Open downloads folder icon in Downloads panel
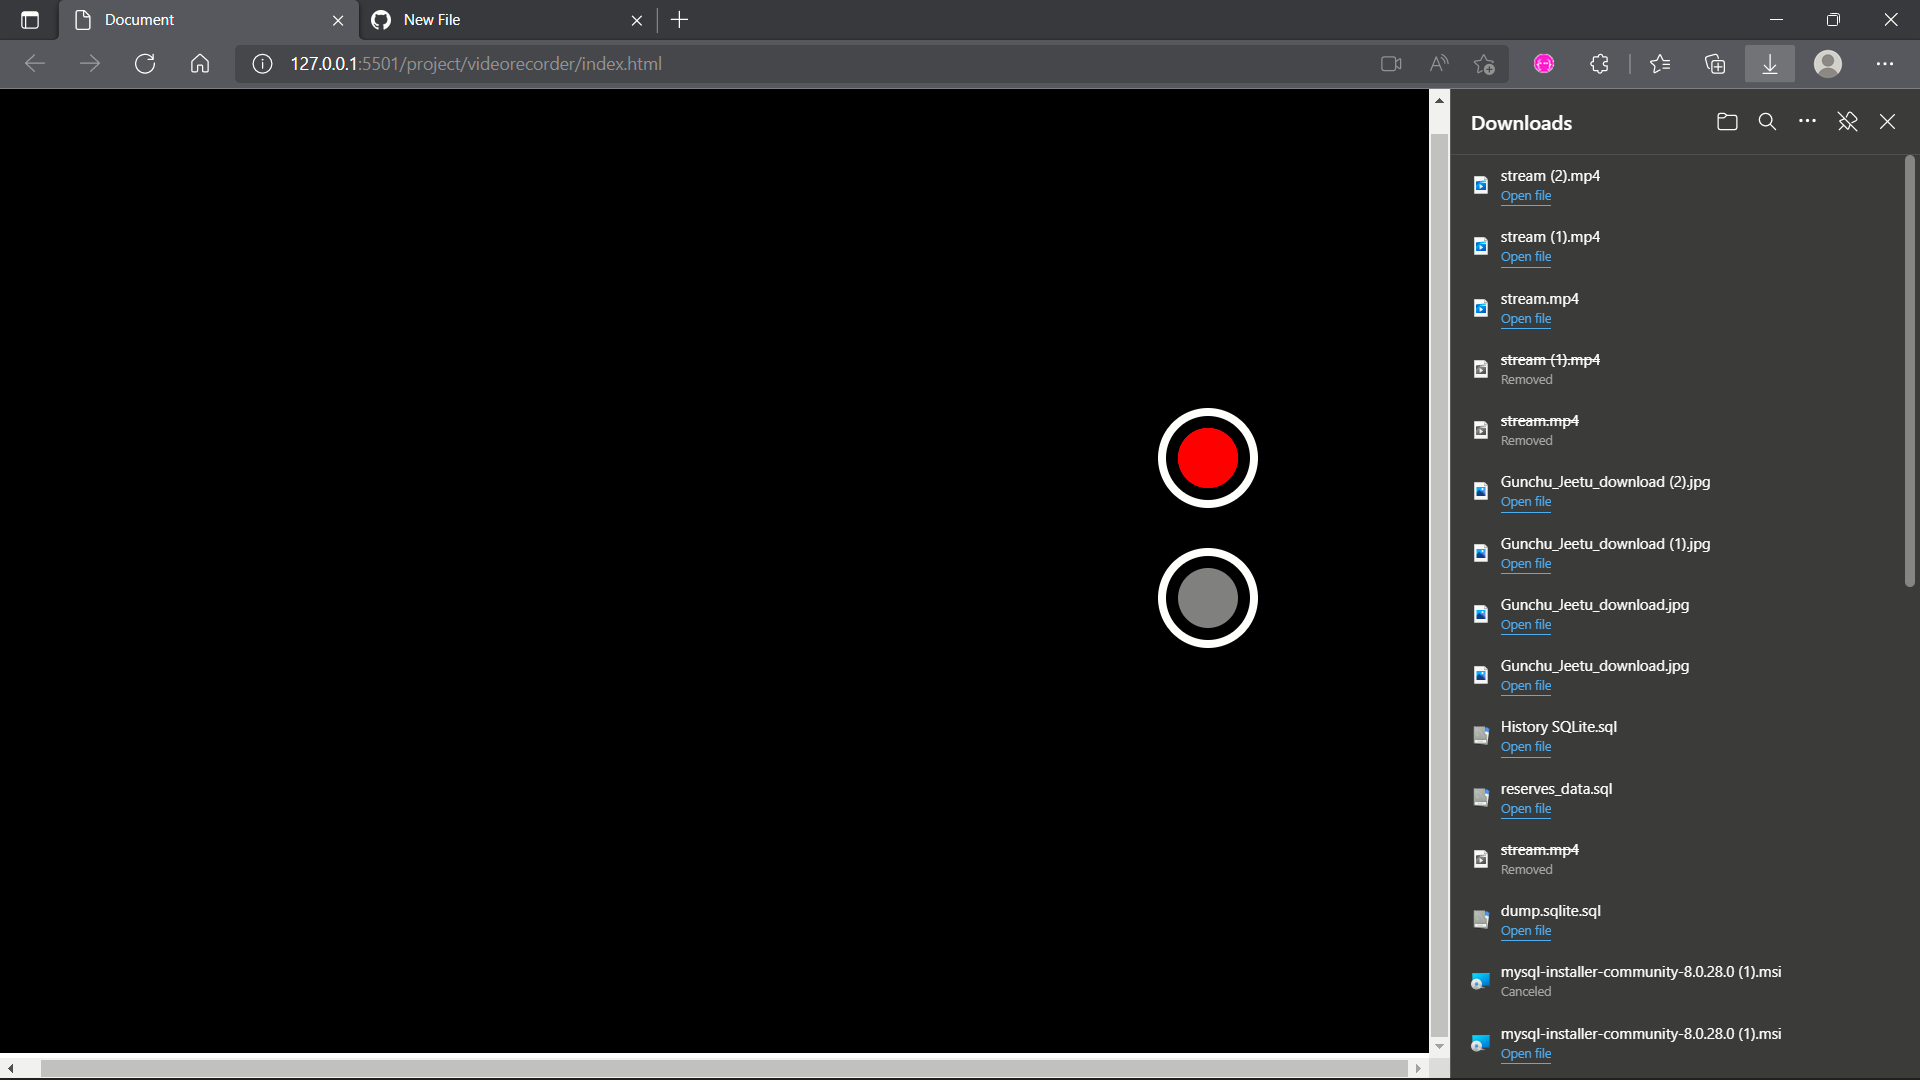 (1727, 122)
